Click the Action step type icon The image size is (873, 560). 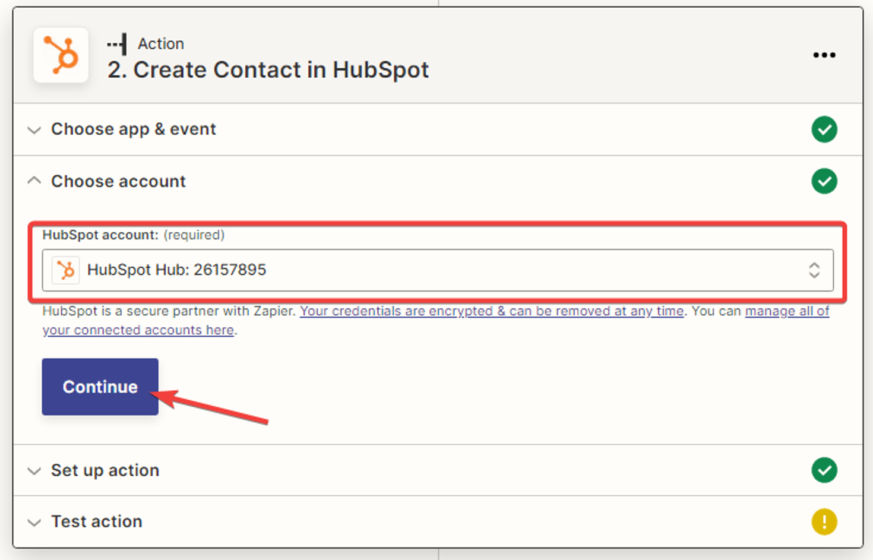tap(118, 43)
